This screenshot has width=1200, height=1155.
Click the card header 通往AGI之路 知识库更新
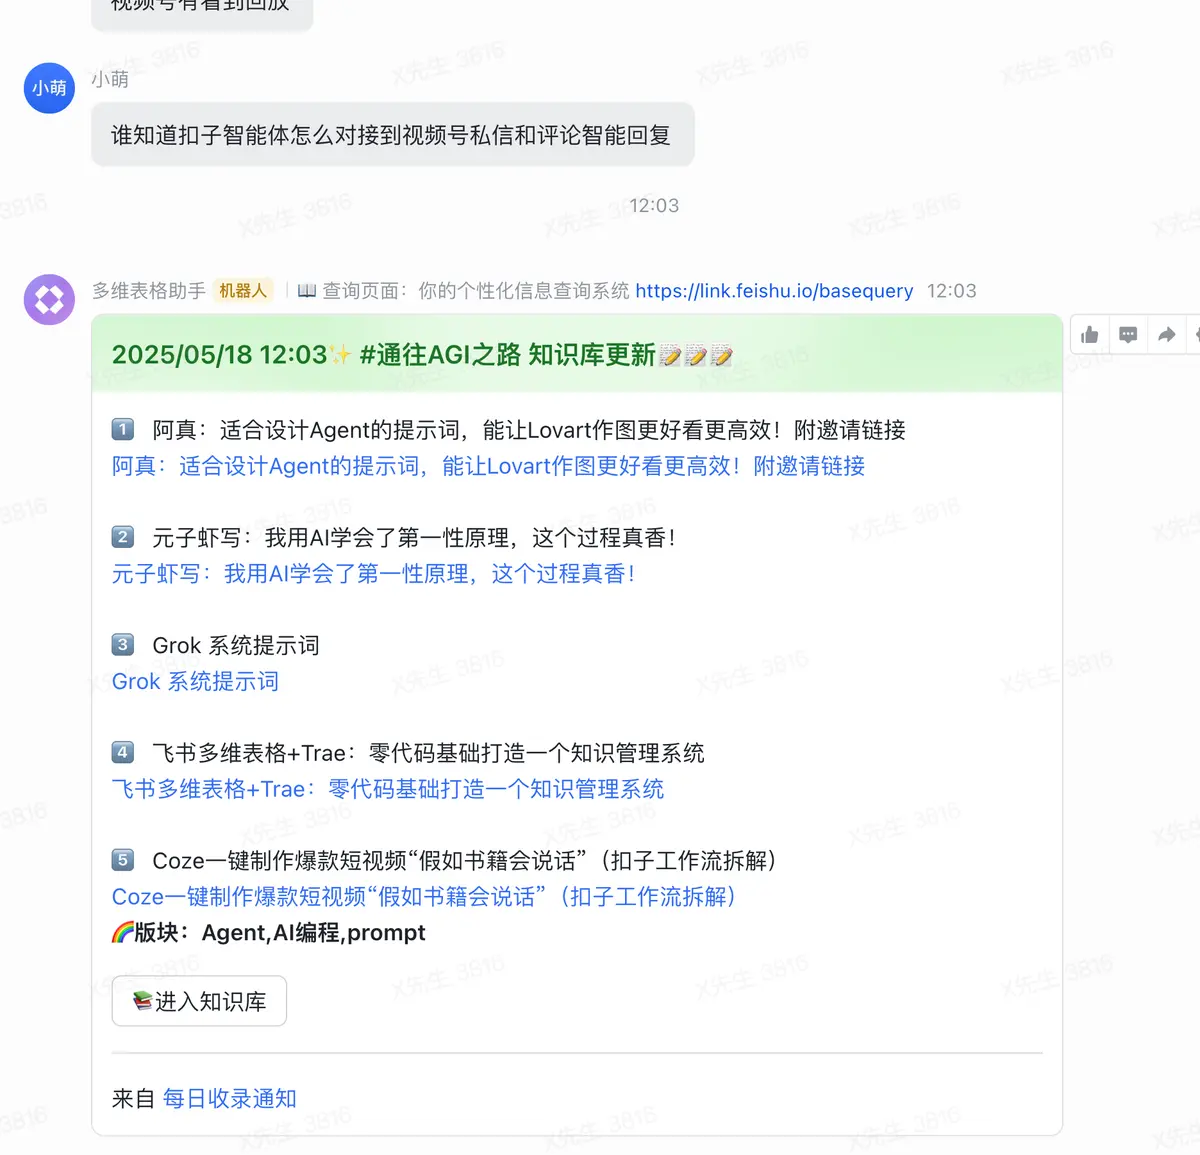[576, 354]
